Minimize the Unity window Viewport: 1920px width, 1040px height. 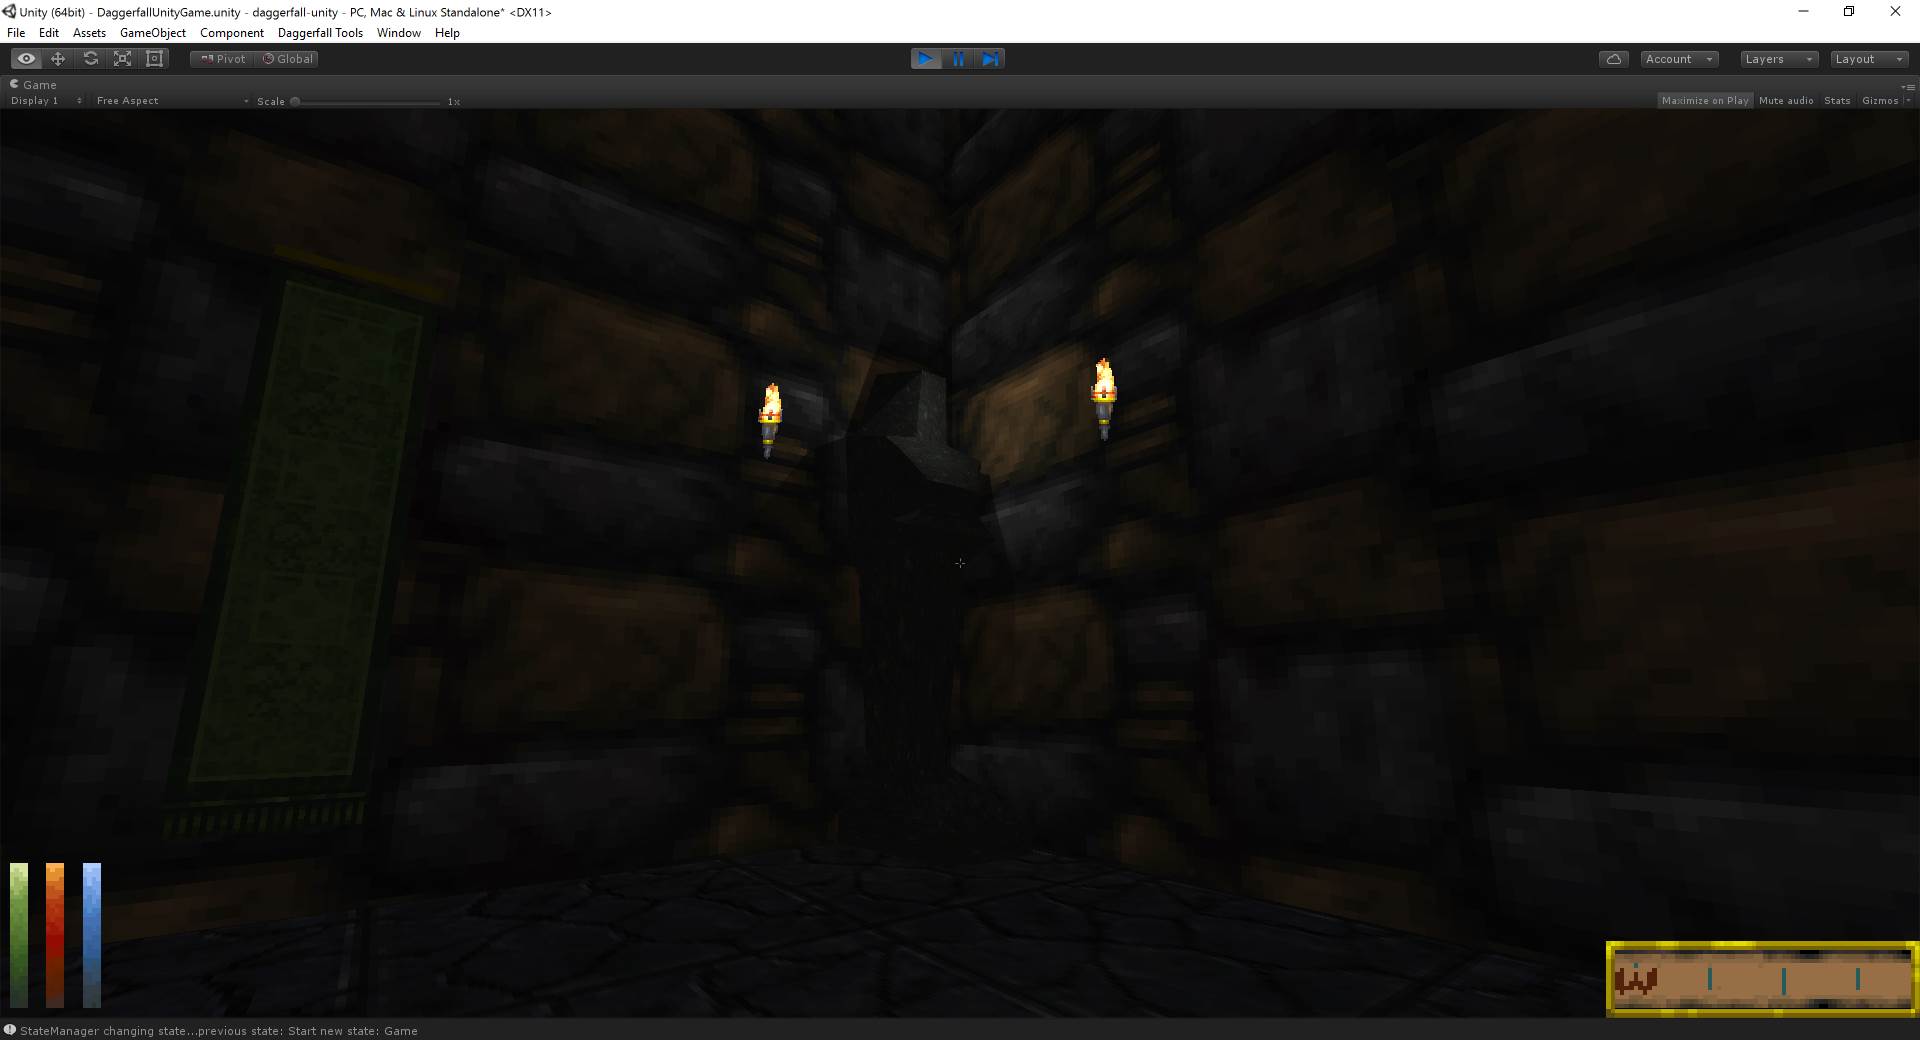[x=1804, y=12]
